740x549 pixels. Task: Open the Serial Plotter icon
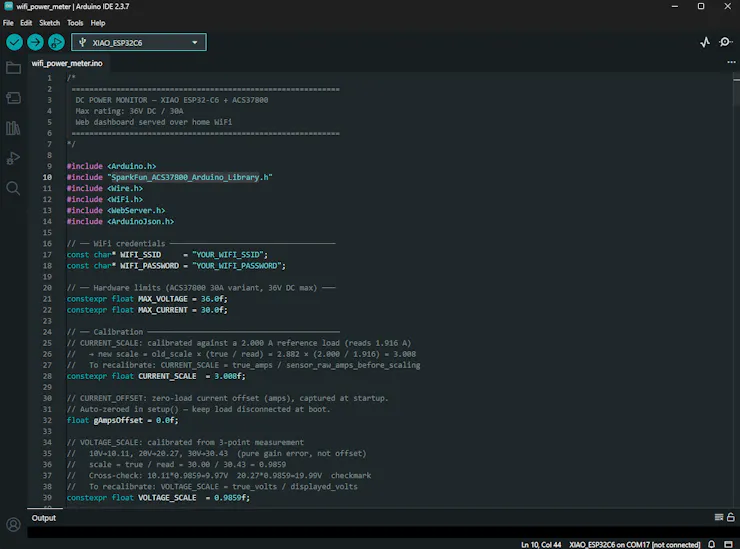tap(705, 42)
